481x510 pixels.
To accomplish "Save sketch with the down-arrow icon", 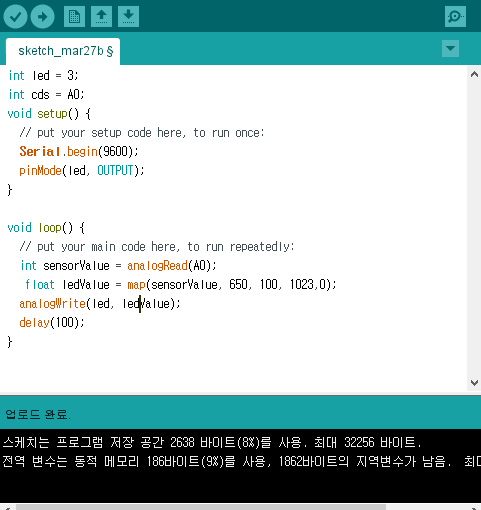I will coord(128,16).
